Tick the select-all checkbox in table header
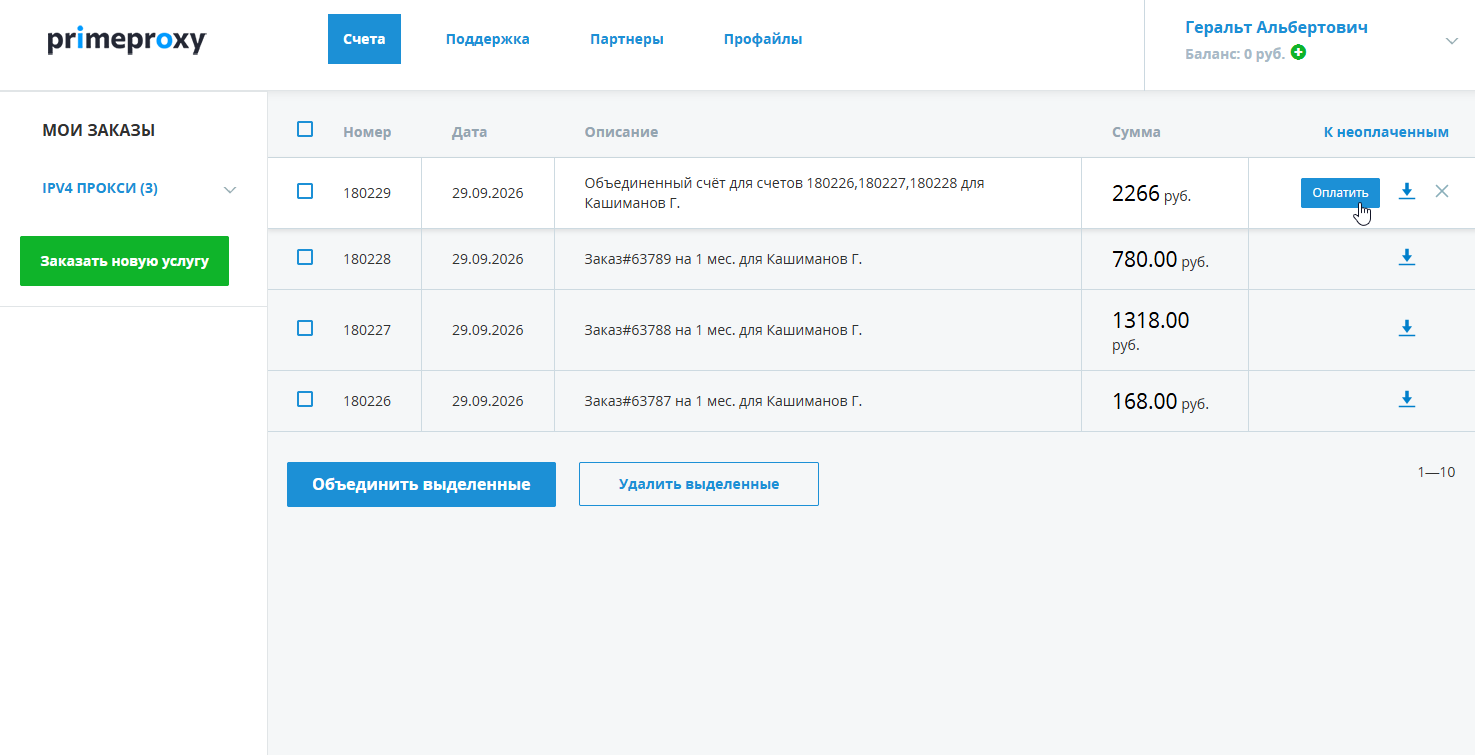Screen dimensions: 1475x755 [305, 129]
